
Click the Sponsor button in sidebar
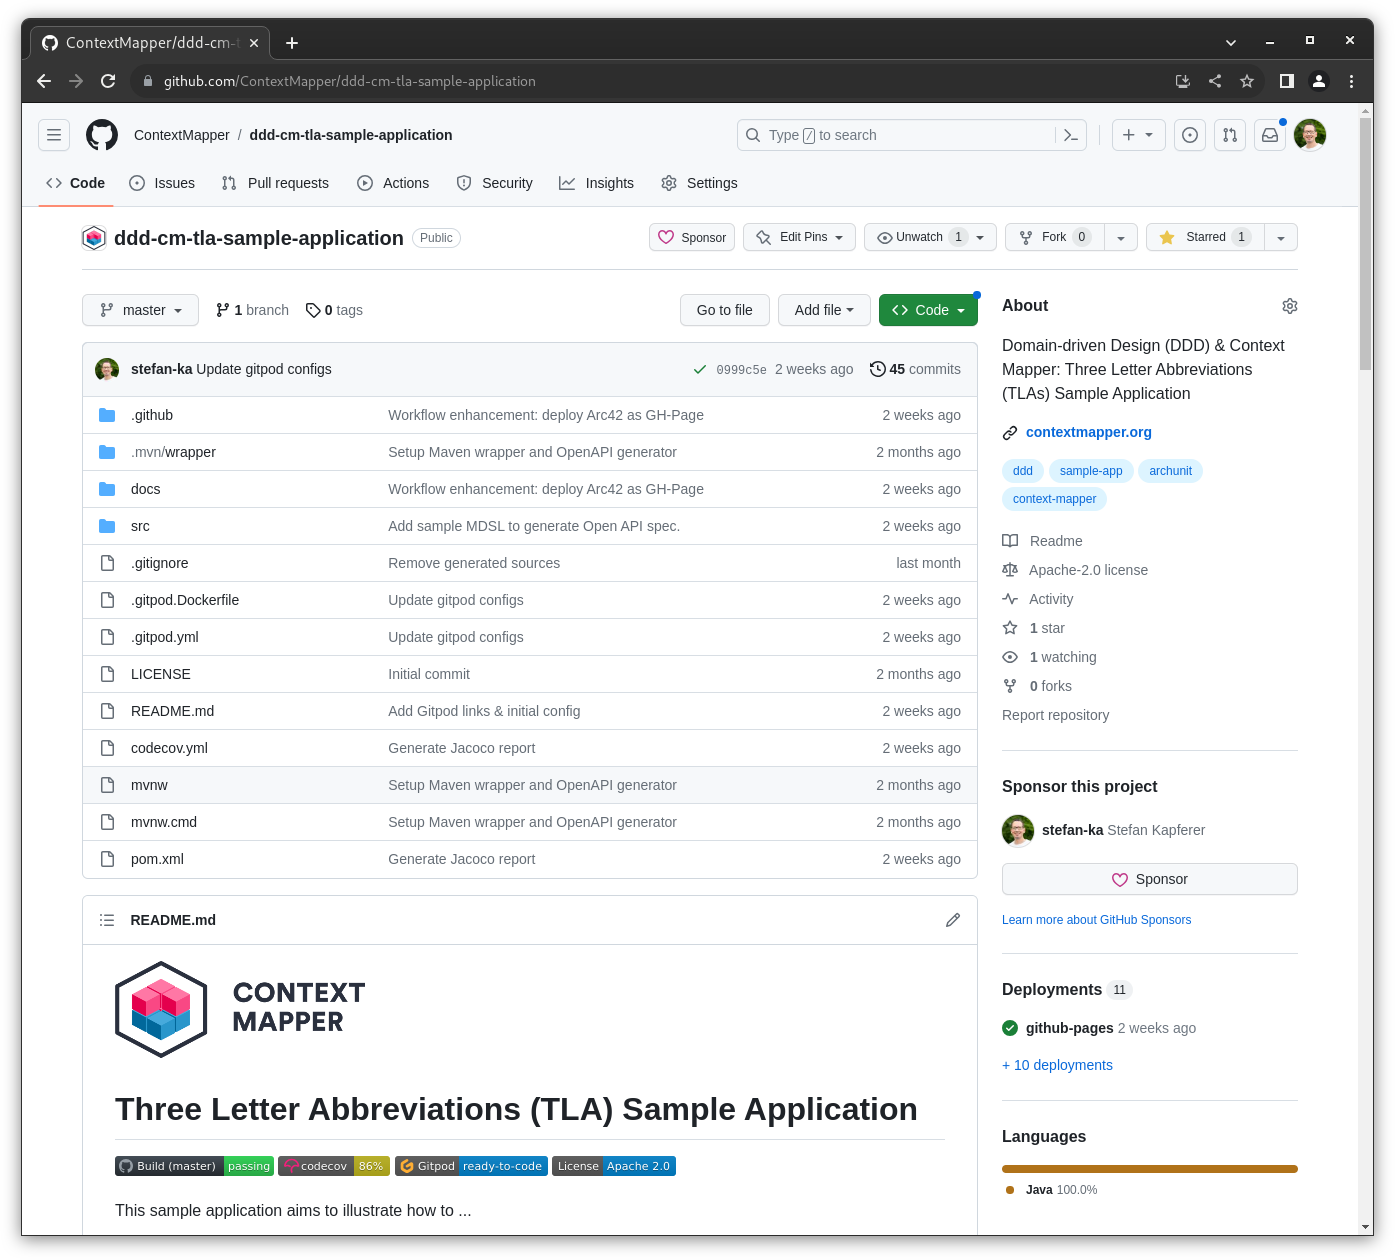[1150, 879]
